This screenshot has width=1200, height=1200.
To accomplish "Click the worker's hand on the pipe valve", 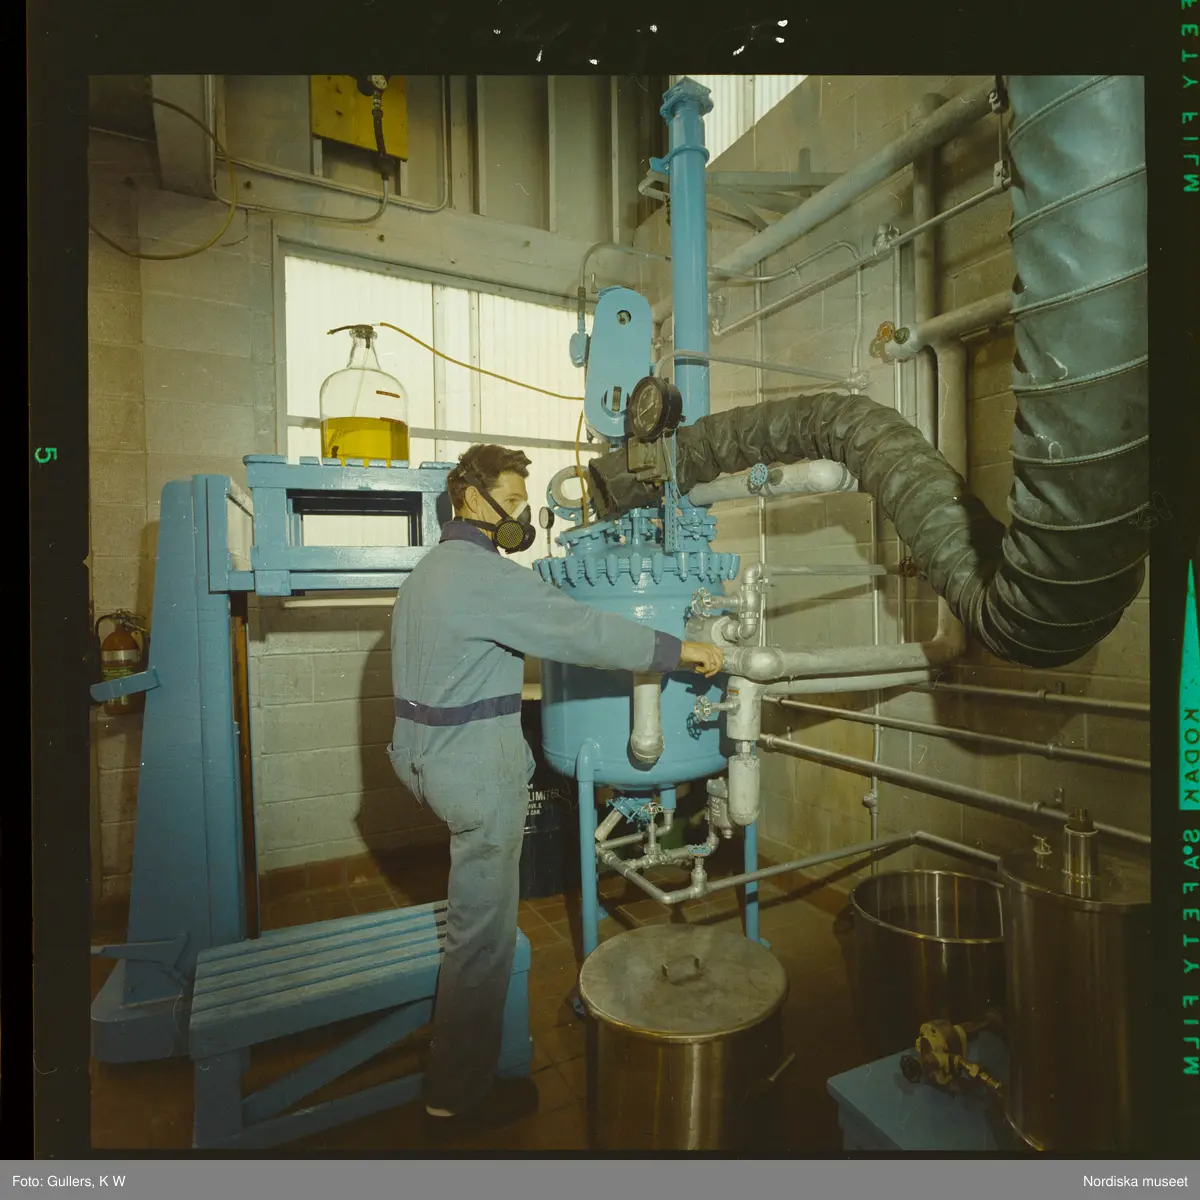I will tap(704, 657).
